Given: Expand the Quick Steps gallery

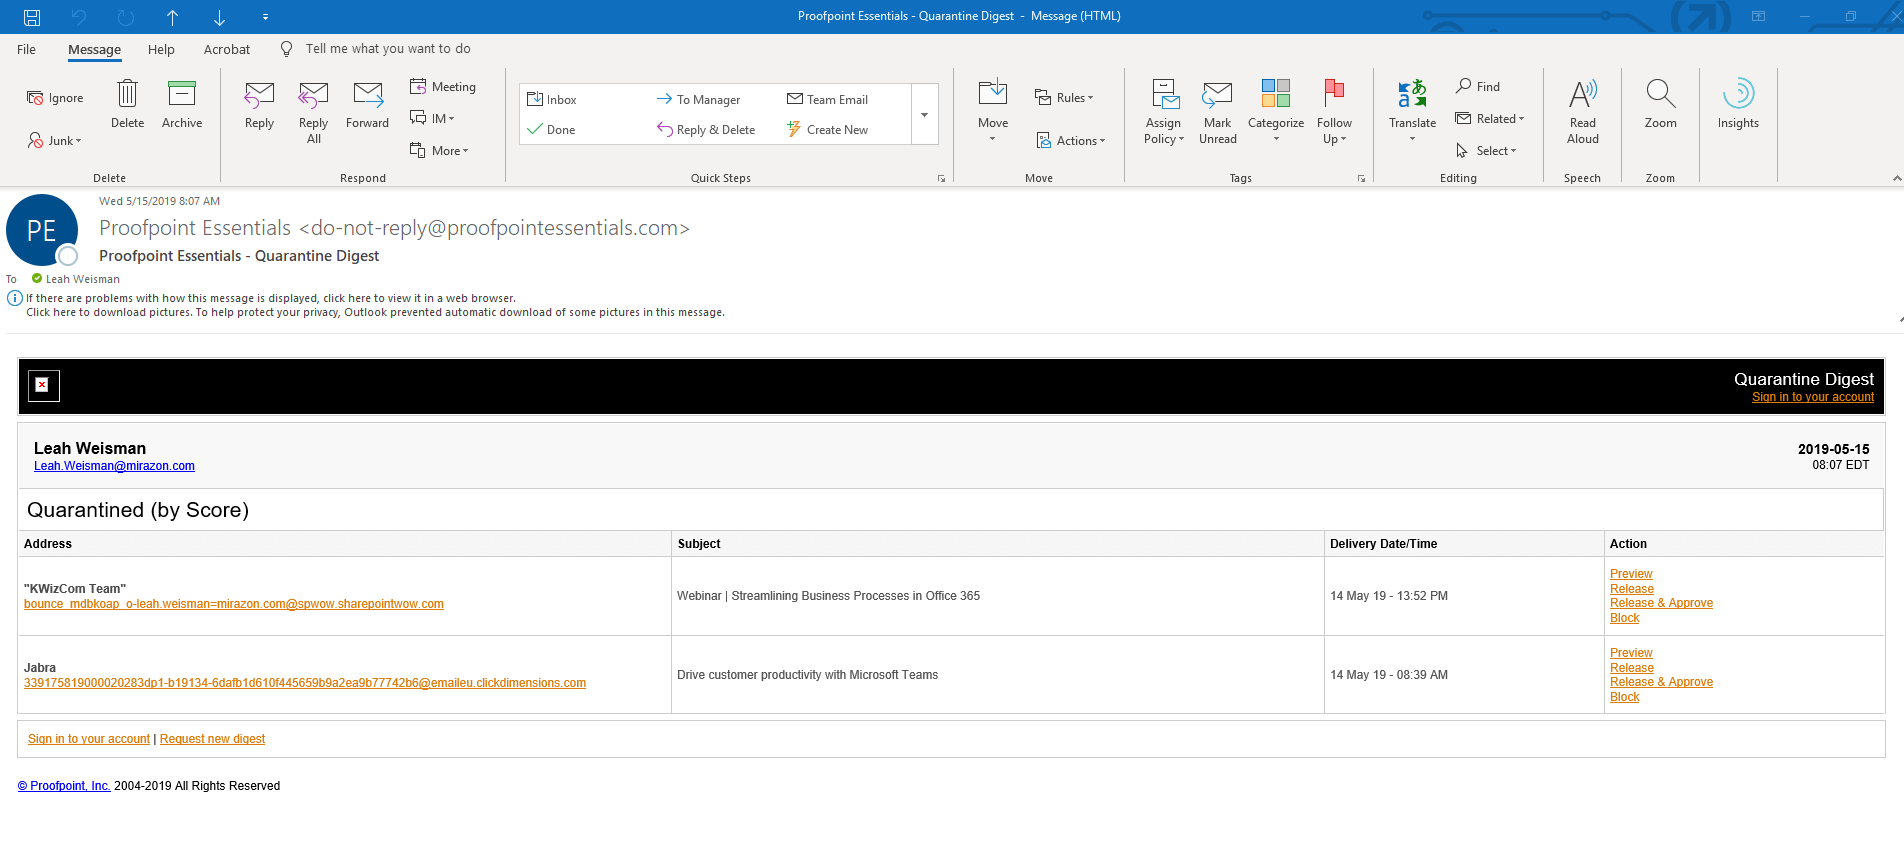Looking at the screenshot, I should (925, 114).
